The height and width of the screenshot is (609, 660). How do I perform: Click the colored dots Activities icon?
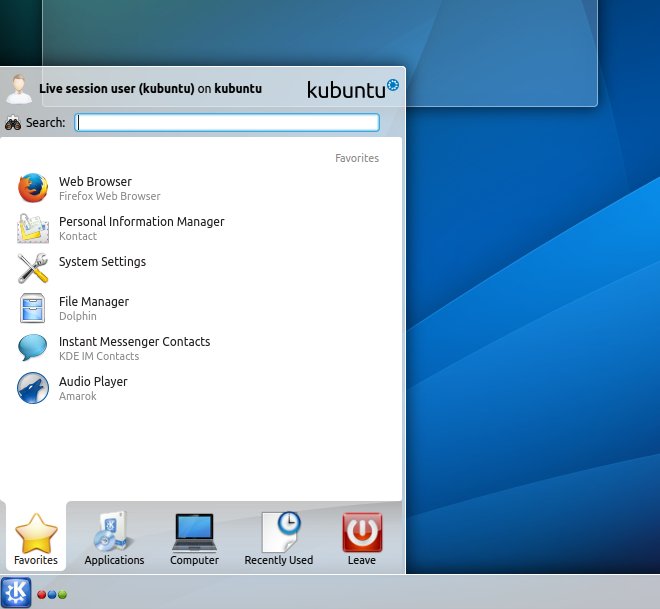click(52, 594)
